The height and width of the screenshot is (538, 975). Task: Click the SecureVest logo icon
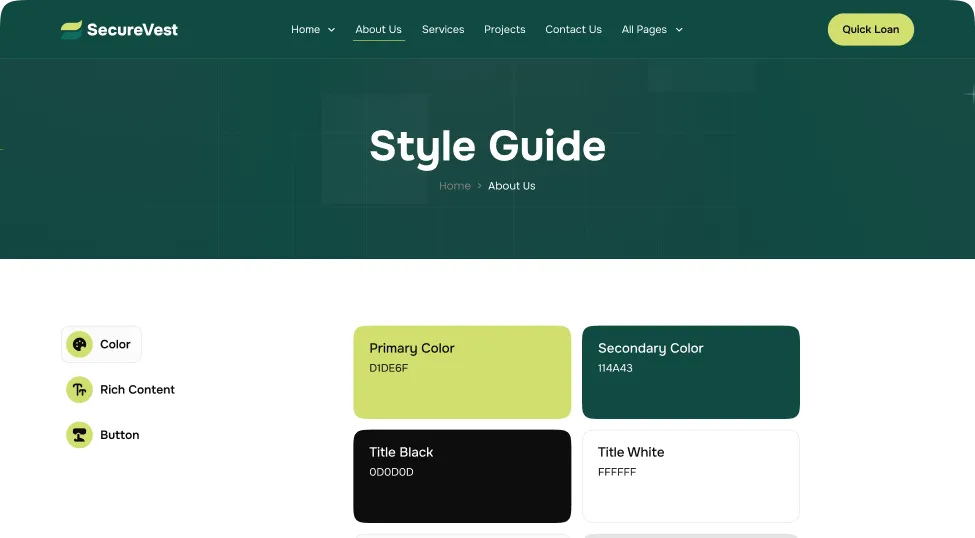coord(71,29)
